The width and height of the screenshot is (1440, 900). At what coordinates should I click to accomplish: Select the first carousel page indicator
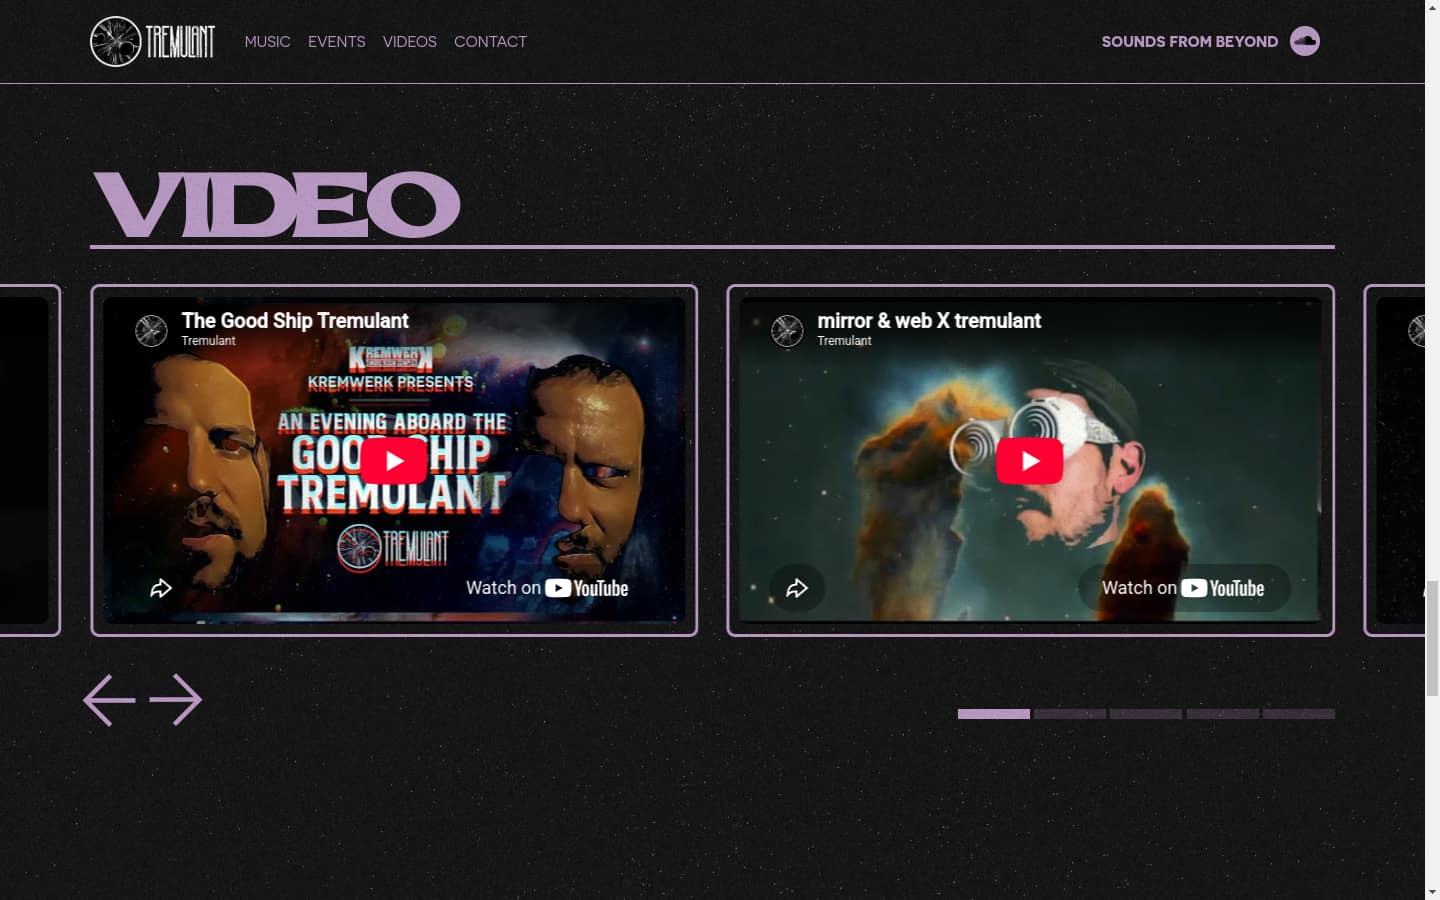click(x=994, y=714)
